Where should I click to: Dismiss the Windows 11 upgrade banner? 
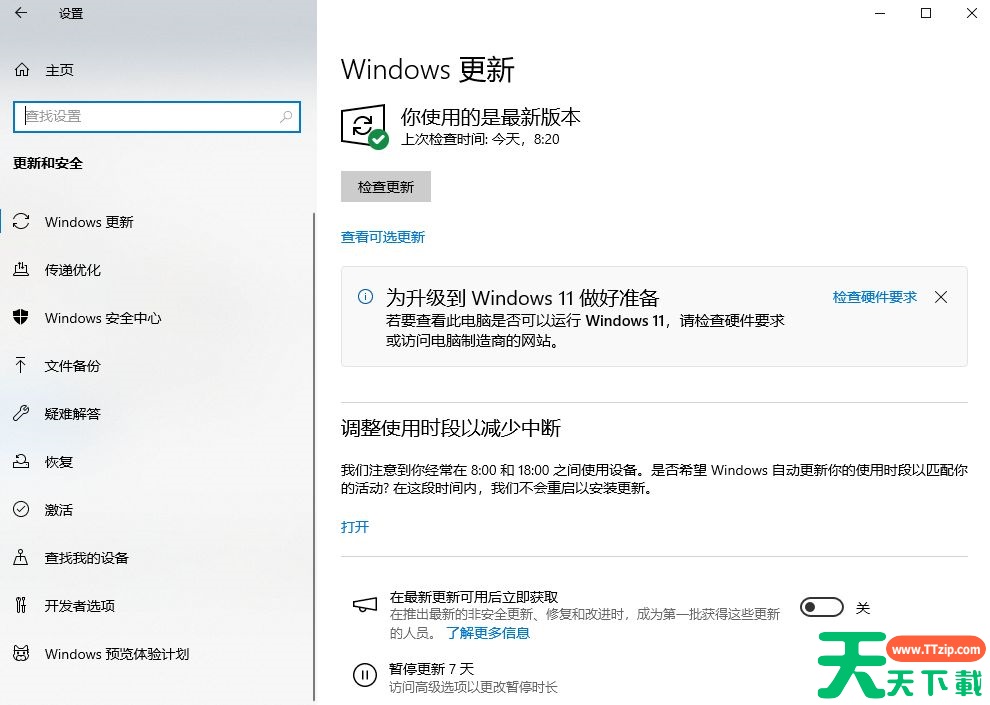point(941,297)
